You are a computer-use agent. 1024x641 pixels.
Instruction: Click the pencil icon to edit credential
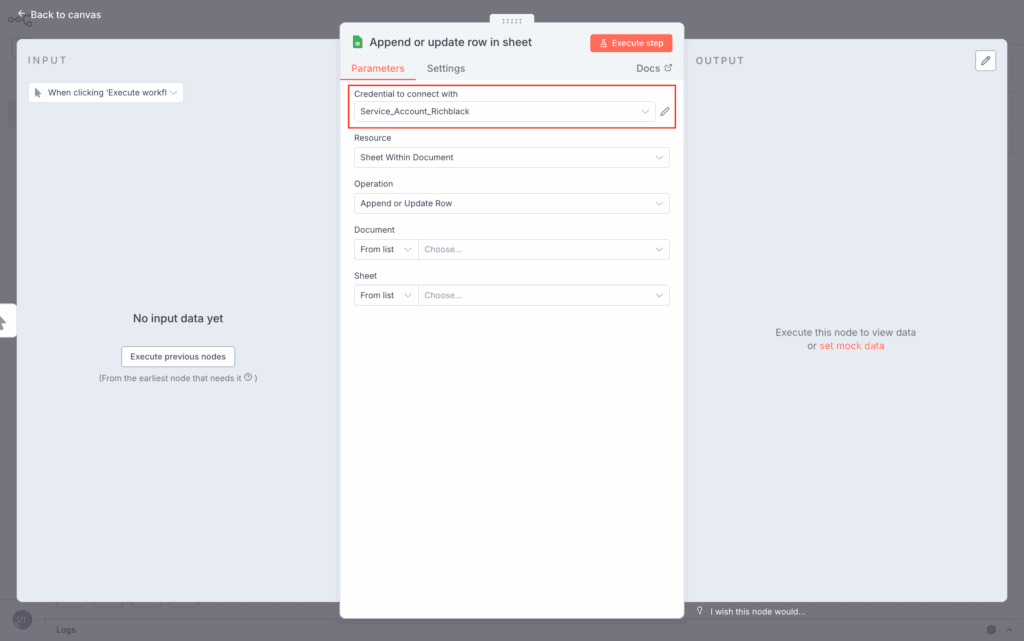pyautogui.click(x=665, y=112)
